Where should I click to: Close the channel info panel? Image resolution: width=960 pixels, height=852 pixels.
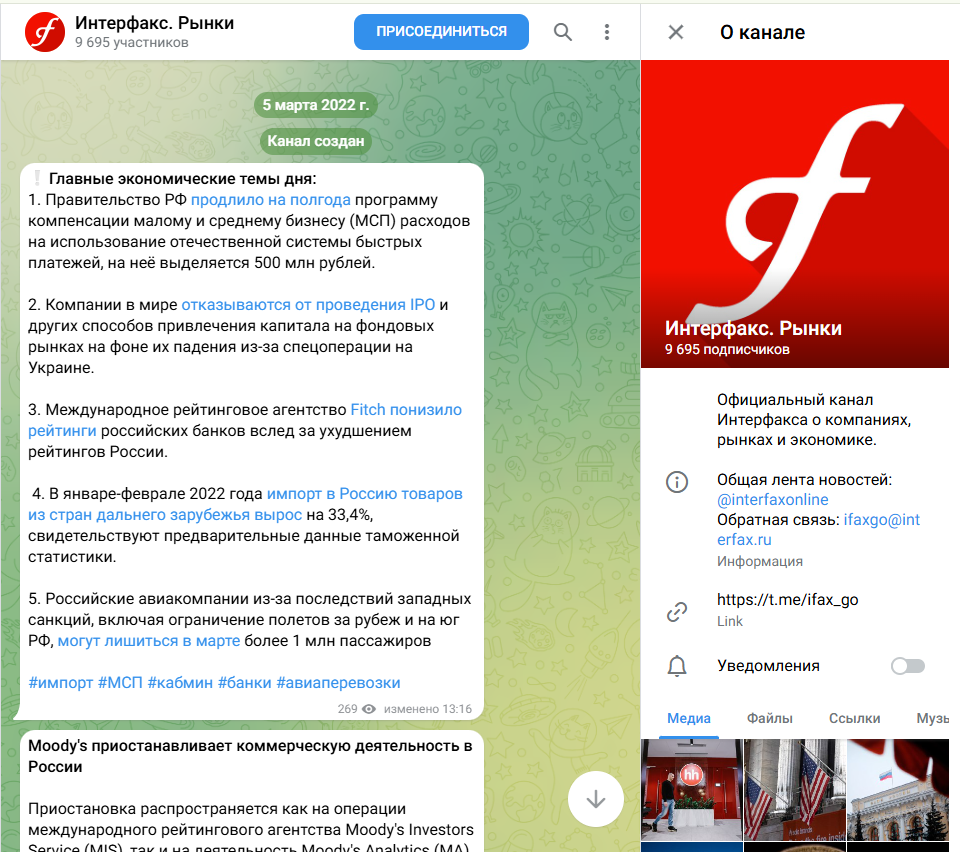tap(675, 32)
